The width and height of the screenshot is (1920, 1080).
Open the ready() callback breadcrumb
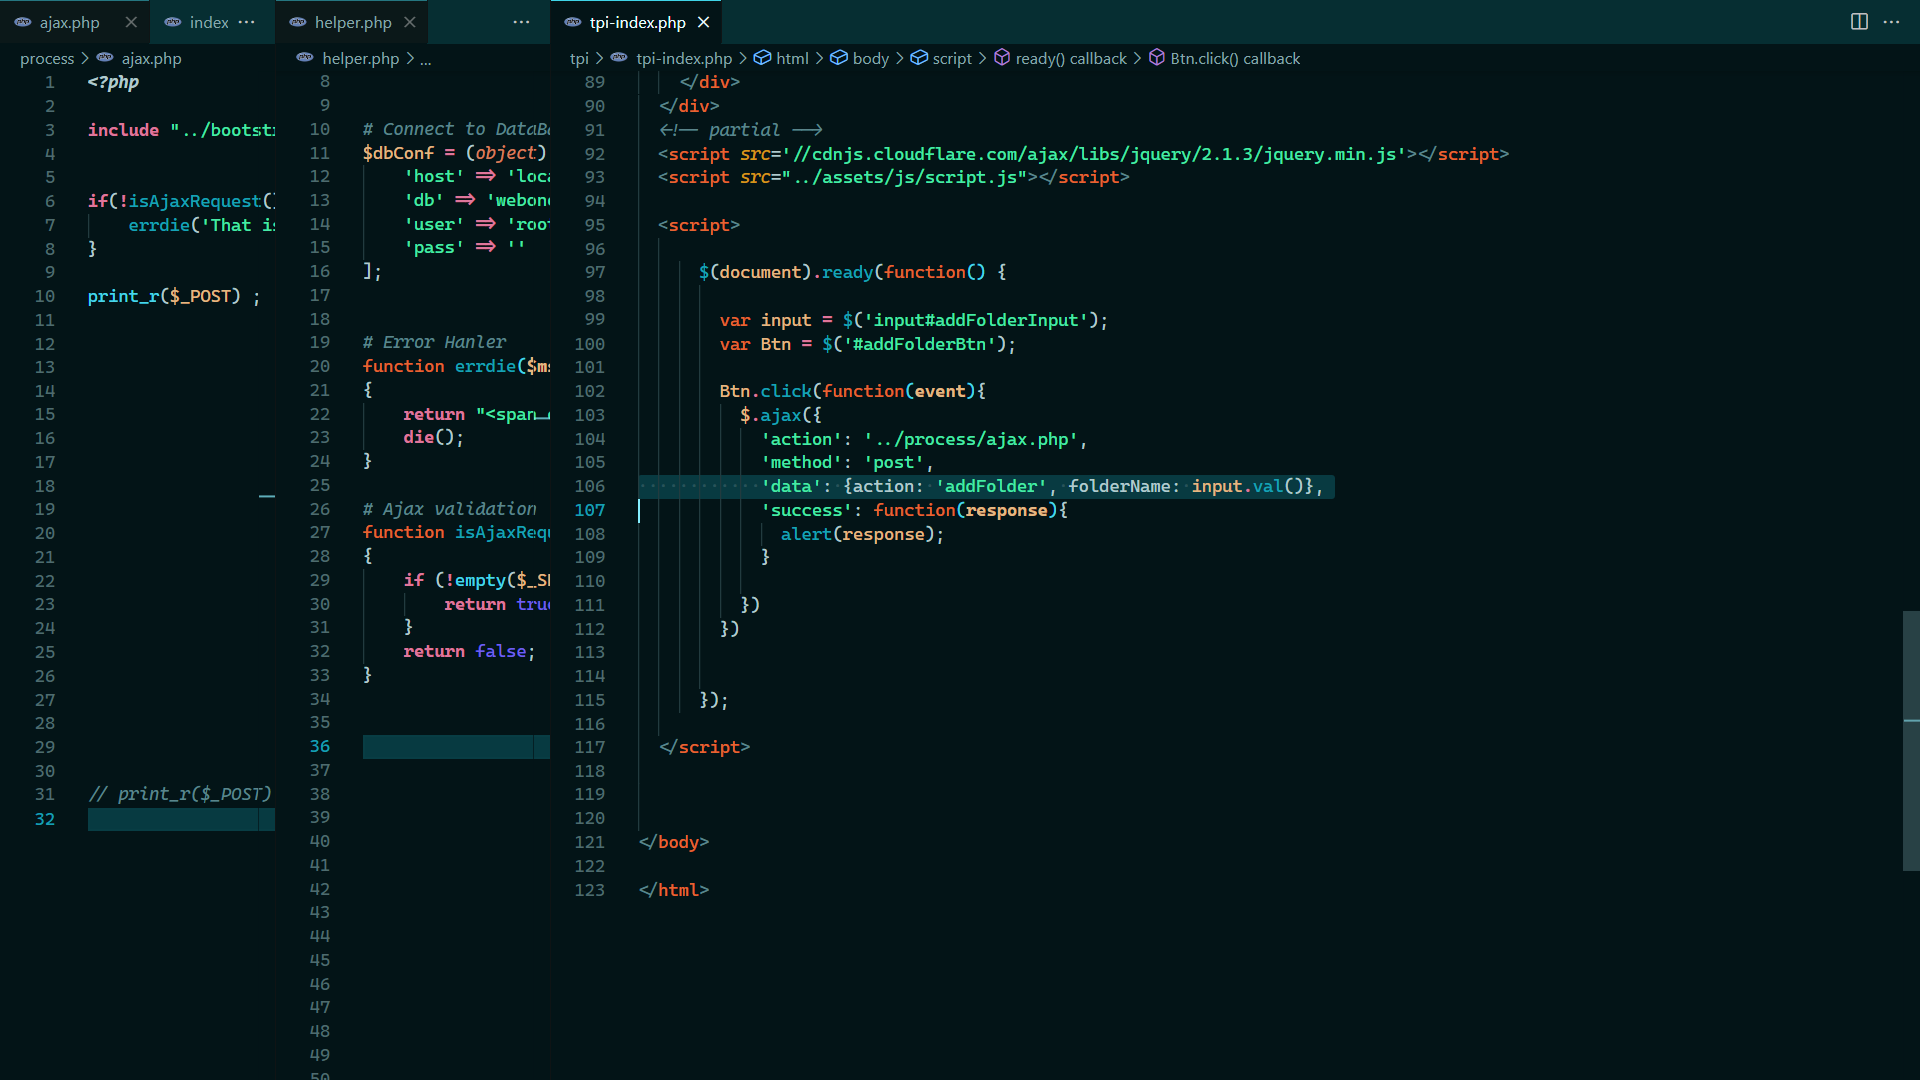1071,59
